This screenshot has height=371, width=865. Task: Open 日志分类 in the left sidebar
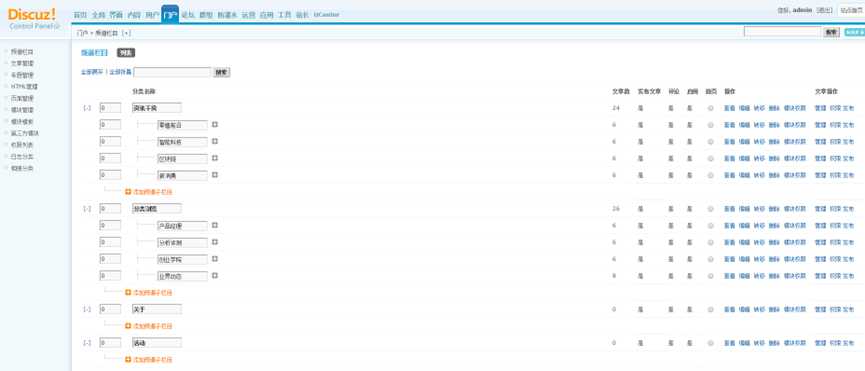[22, 157]
